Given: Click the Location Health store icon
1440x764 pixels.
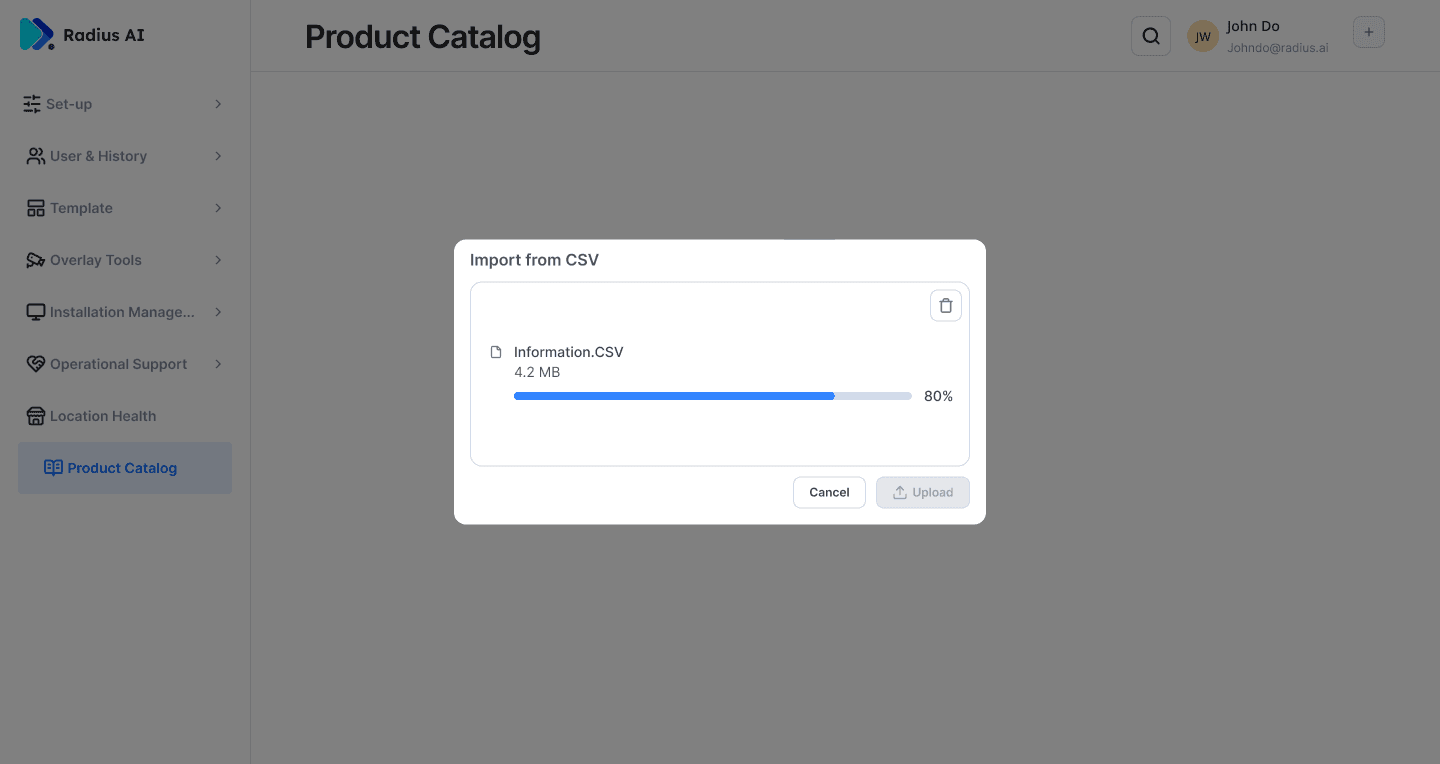Looking at the screenshot, I should (x=35, y=416).
